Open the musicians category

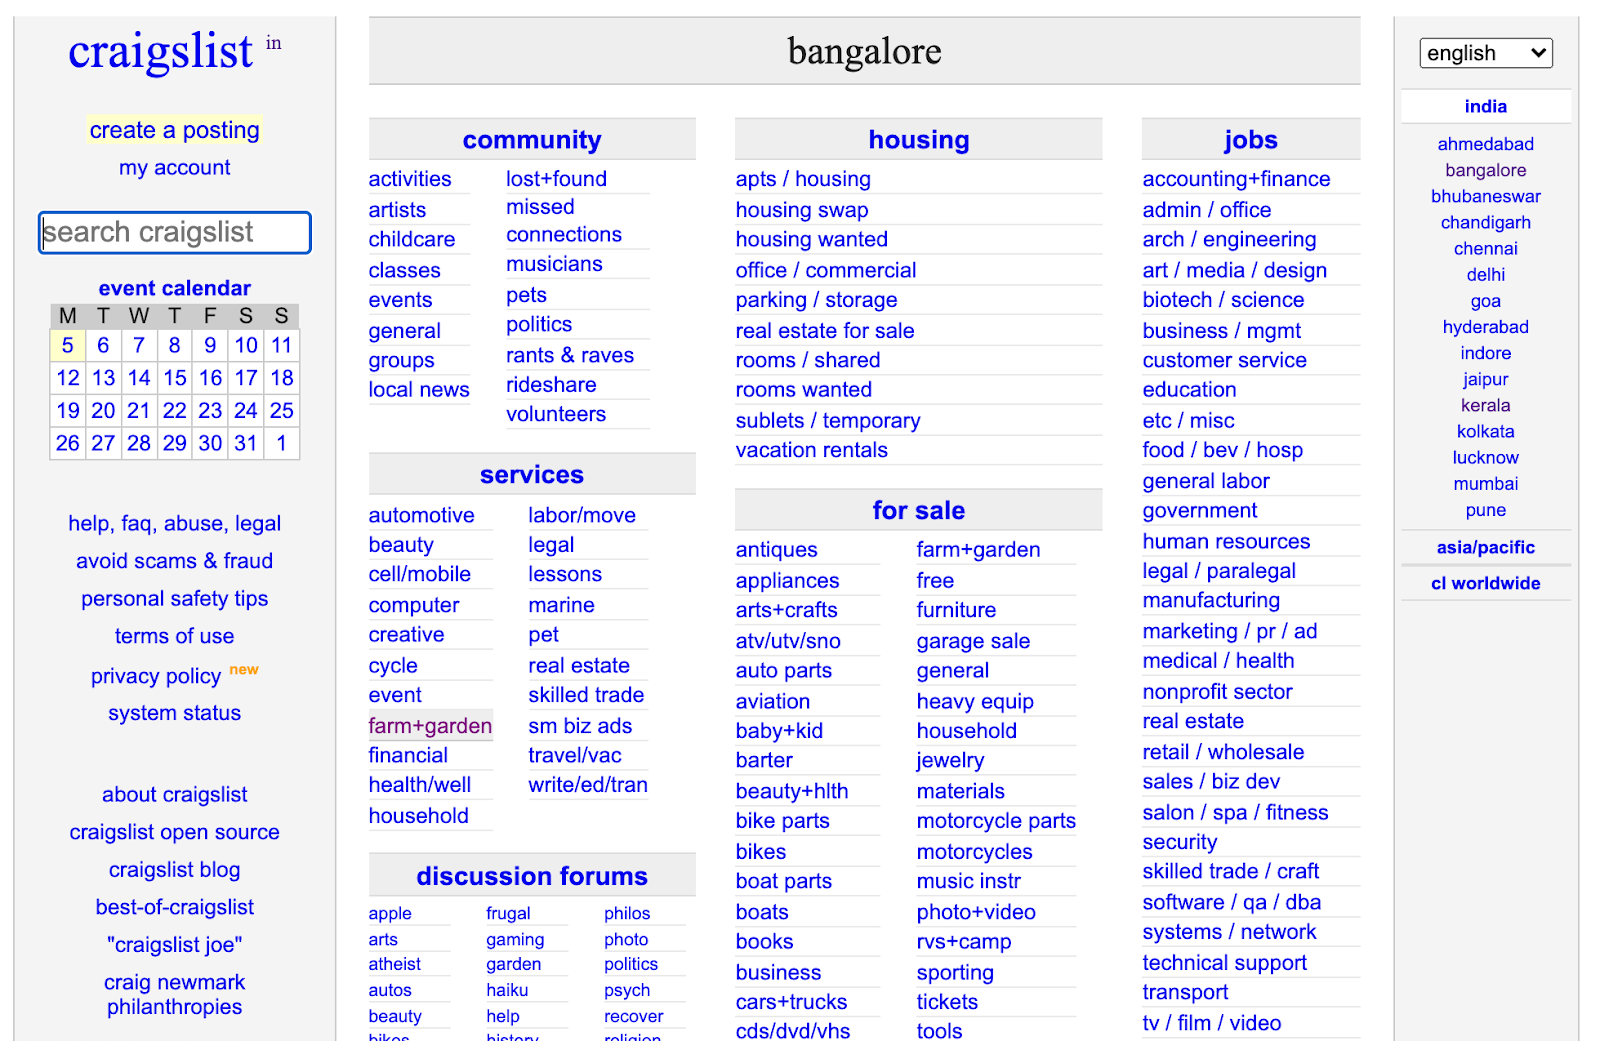click(x=554, y=264)
